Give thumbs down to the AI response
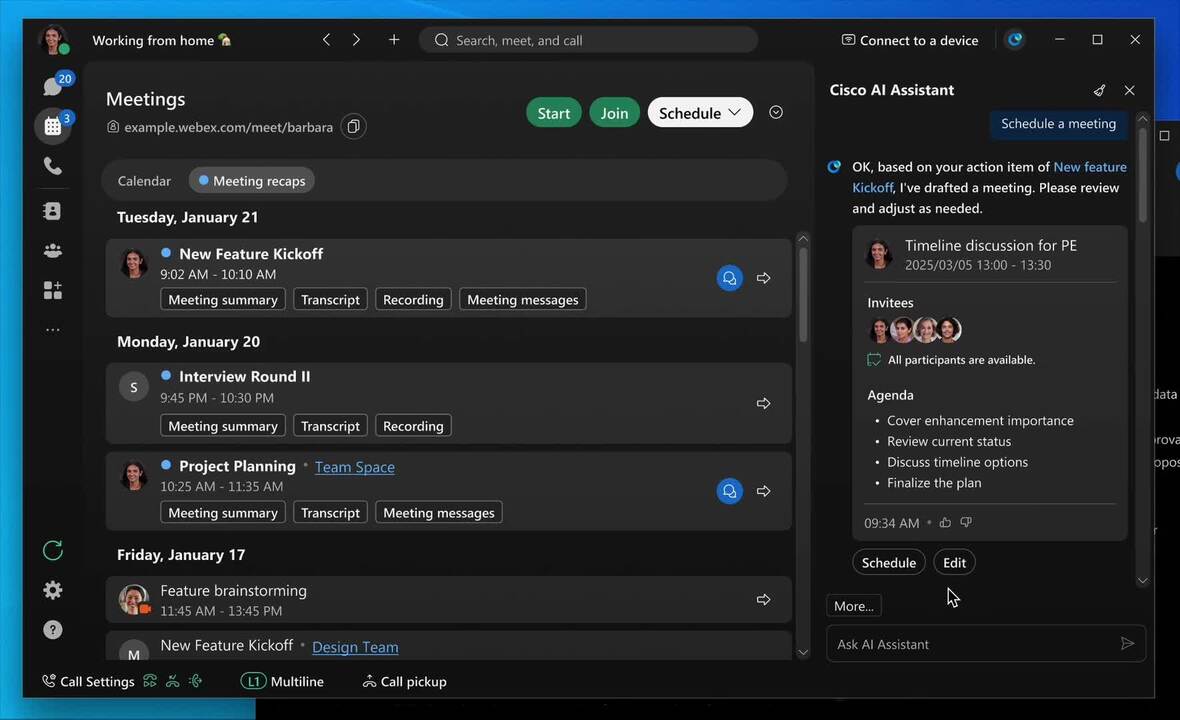The width and height of the screenshot is (1180, 720). click(966, 522)
